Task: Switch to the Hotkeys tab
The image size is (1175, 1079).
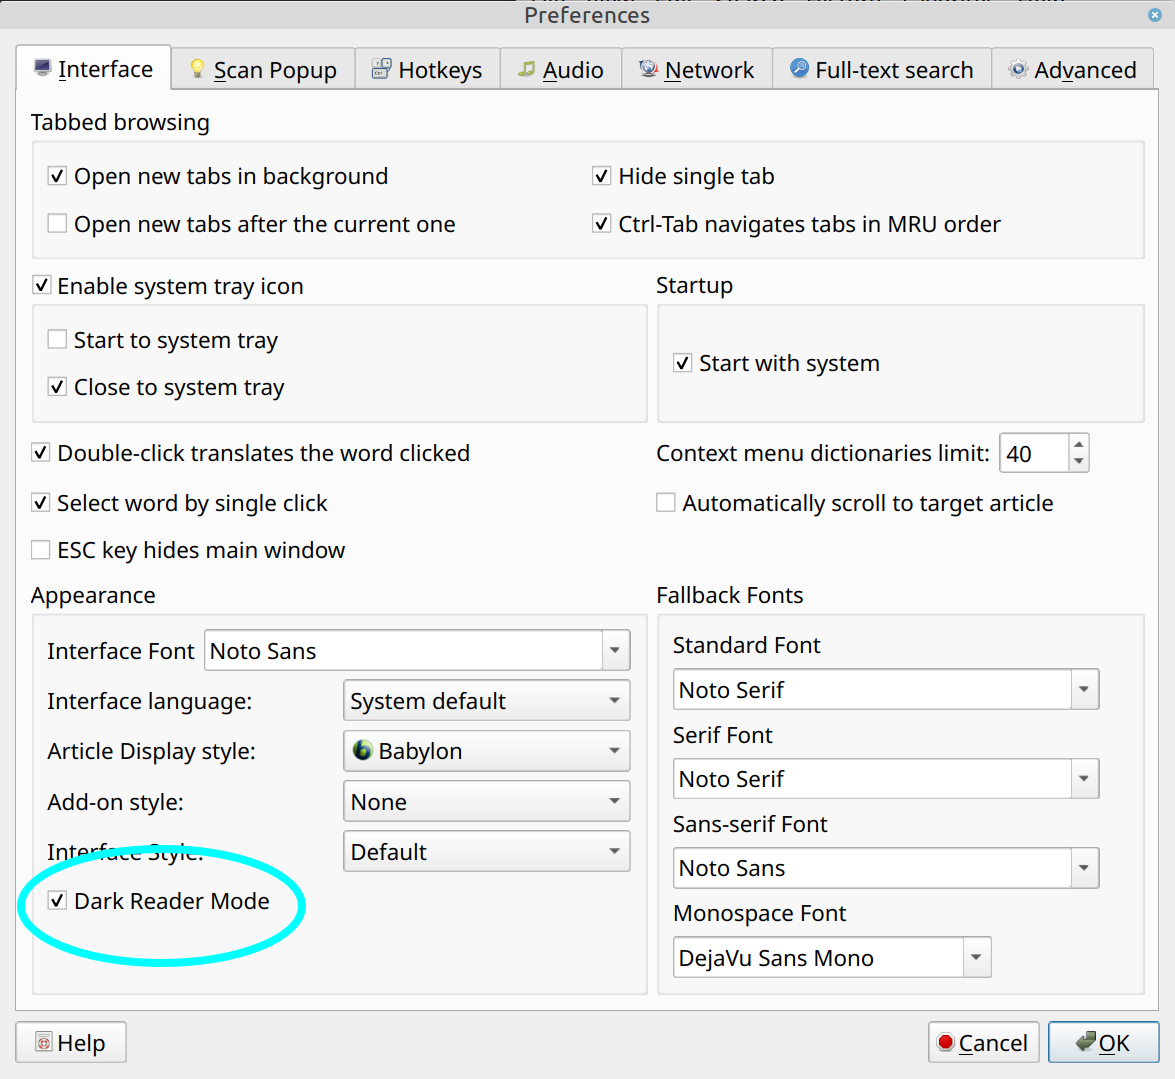Action: [427, 70]
